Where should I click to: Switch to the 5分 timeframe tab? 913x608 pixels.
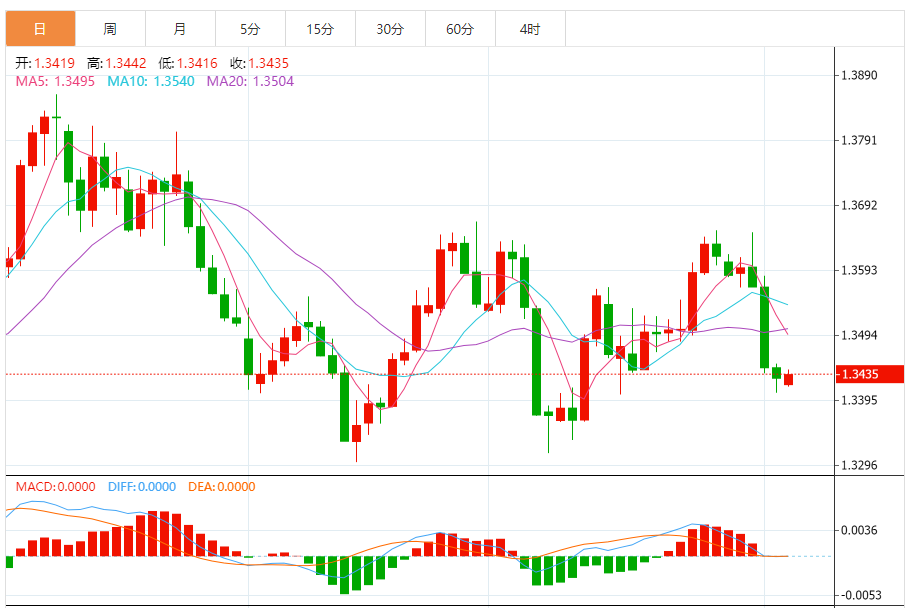(x=250, y=29)
